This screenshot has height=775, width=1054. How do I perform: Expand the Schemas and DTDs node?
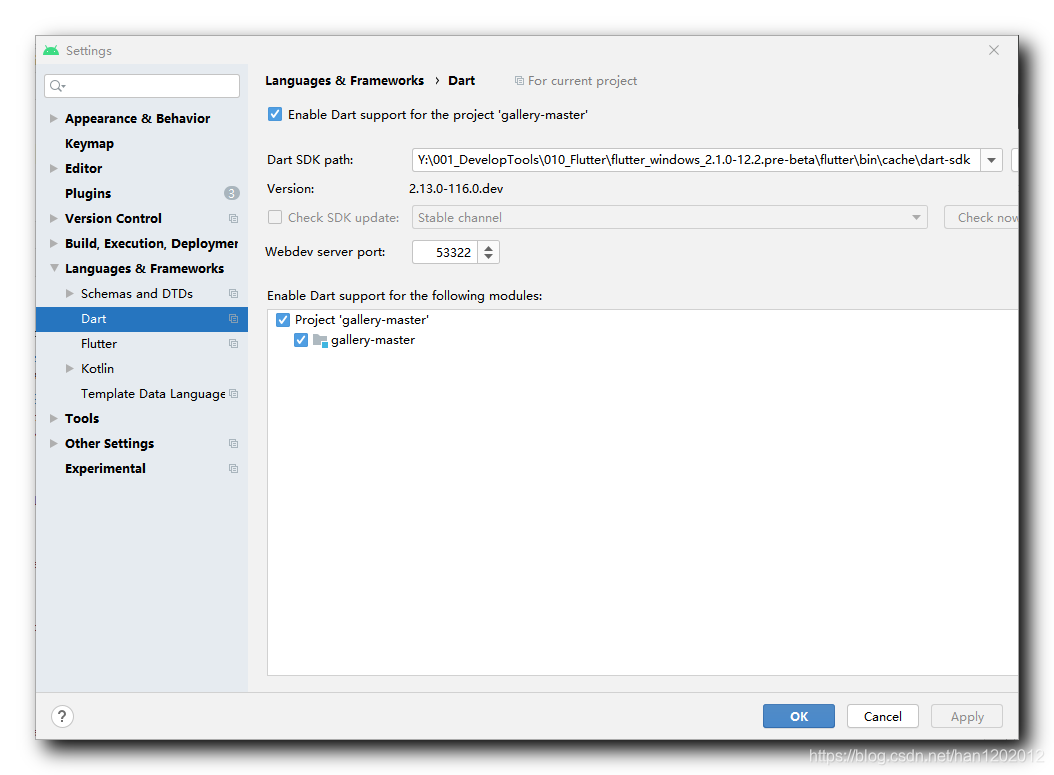click(69, 294)
